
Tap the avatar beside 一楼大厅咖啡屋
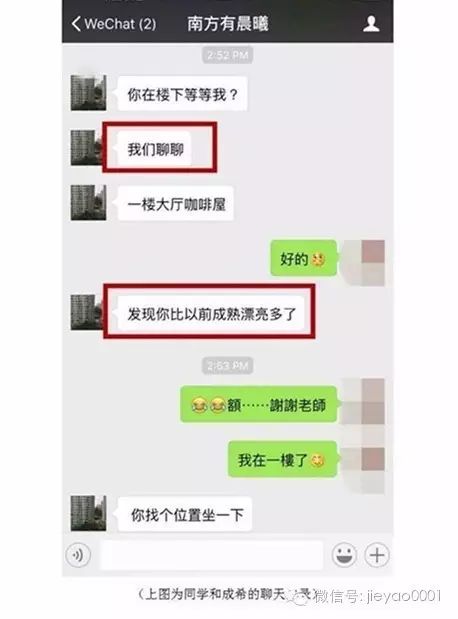(x=88, y=203)
